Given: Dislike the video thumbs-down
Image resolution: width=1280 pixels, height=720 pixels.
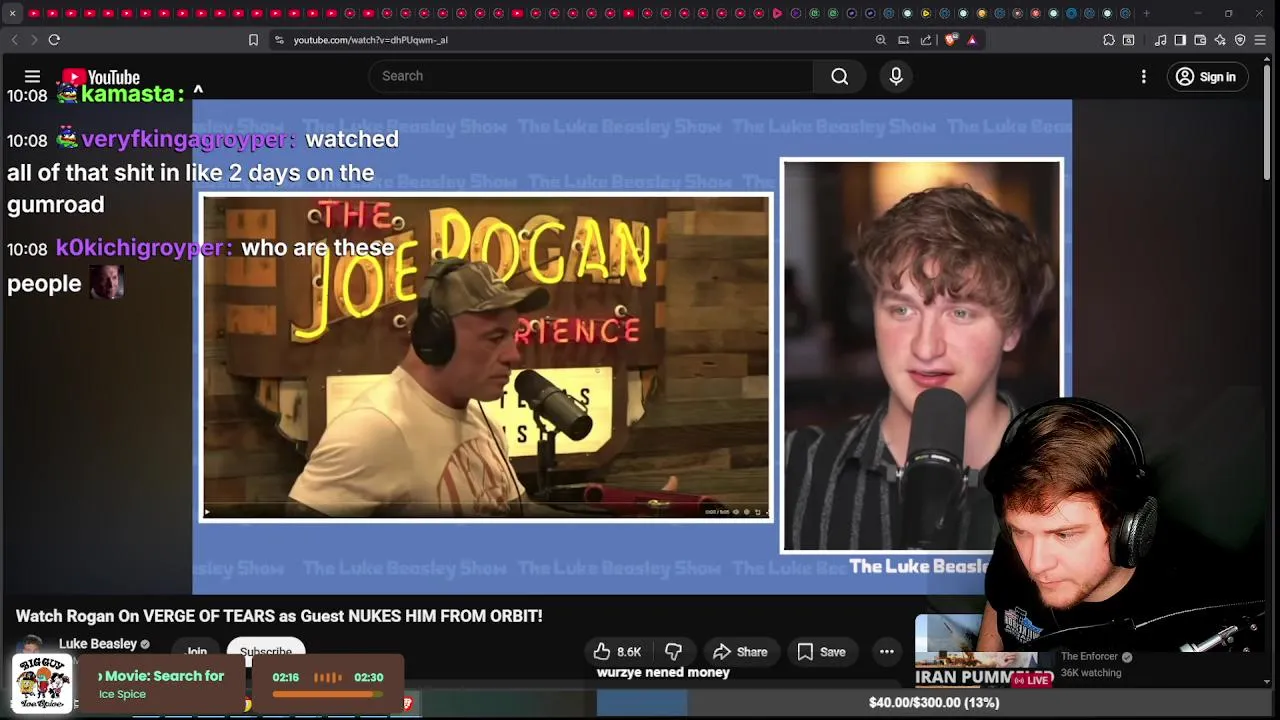Looking at the screenshot, I should tap(674, 652).
